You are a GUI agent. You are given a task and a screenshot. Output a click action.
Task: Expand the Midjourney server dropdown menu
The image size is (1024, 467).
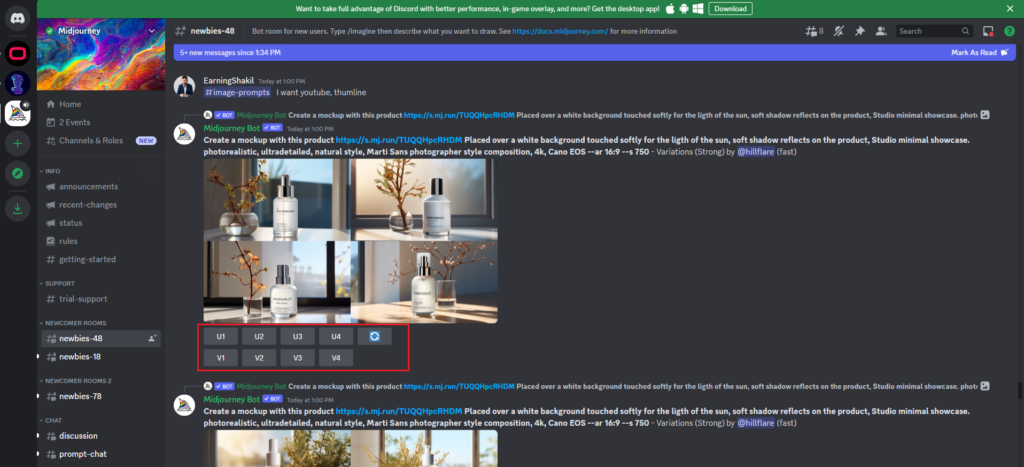click(152, 31)
